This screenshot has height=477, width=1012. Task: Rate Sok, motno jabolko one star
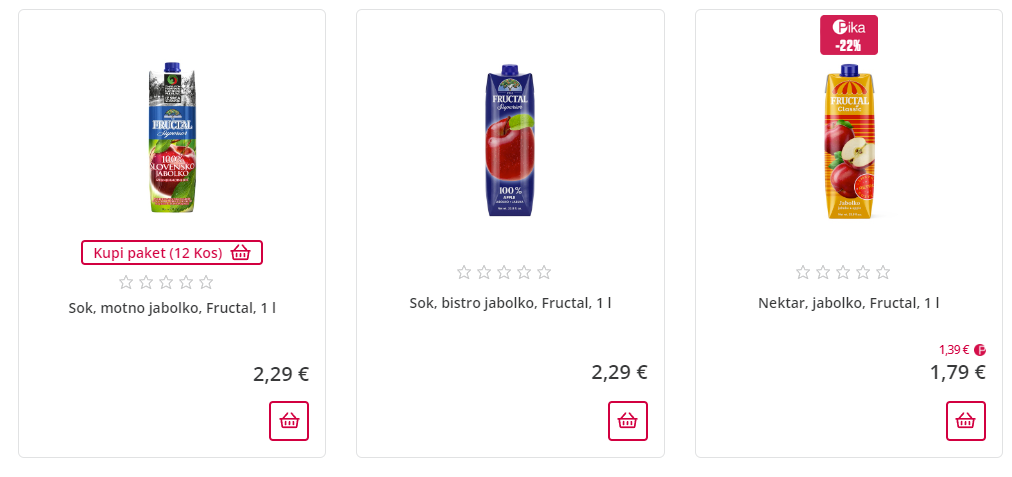[x=126, y=282]
